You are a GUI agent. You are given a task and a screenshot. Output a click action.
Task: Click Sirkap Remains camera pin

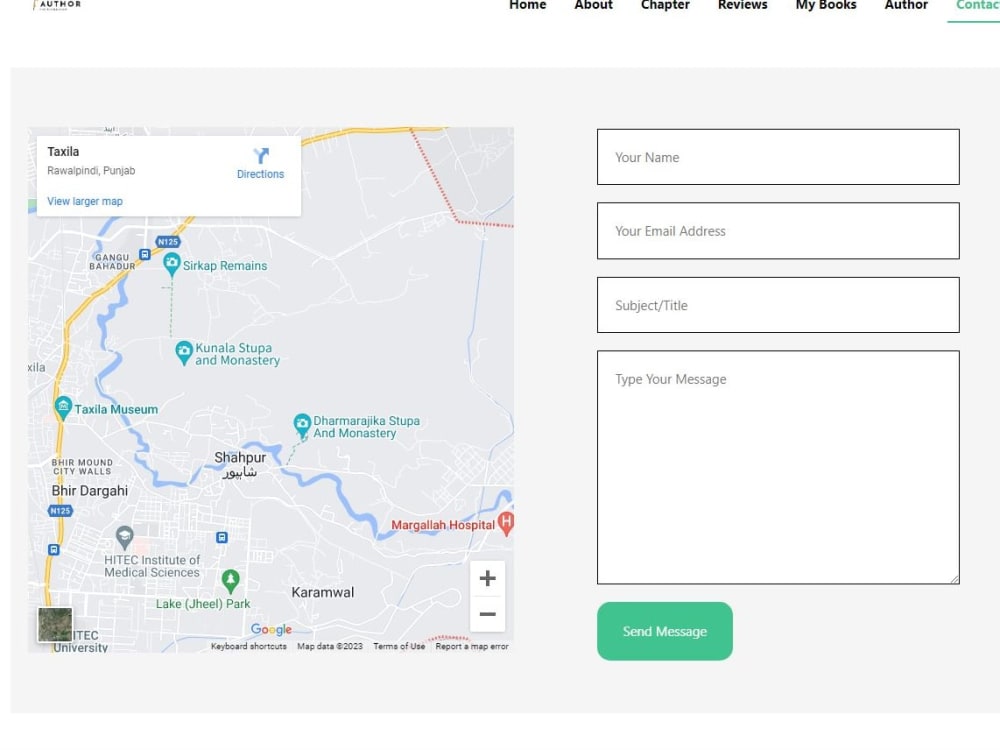coord(172,264)
